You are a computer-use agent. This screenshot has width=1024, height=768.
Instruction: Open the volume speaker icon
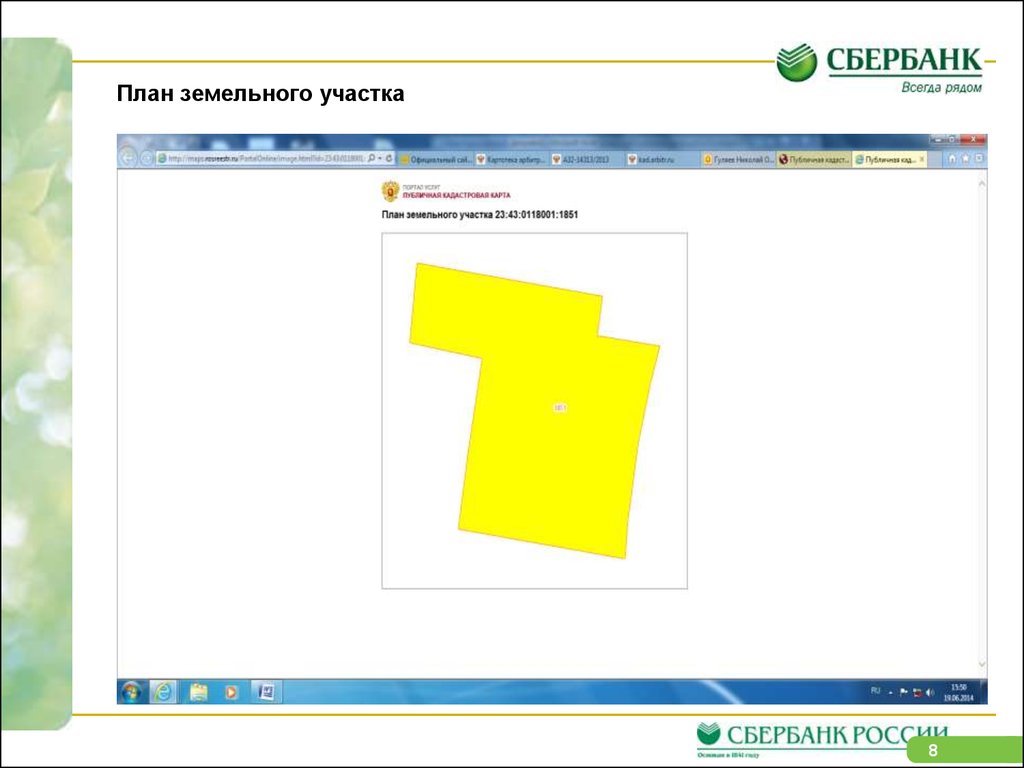(930, 692)
